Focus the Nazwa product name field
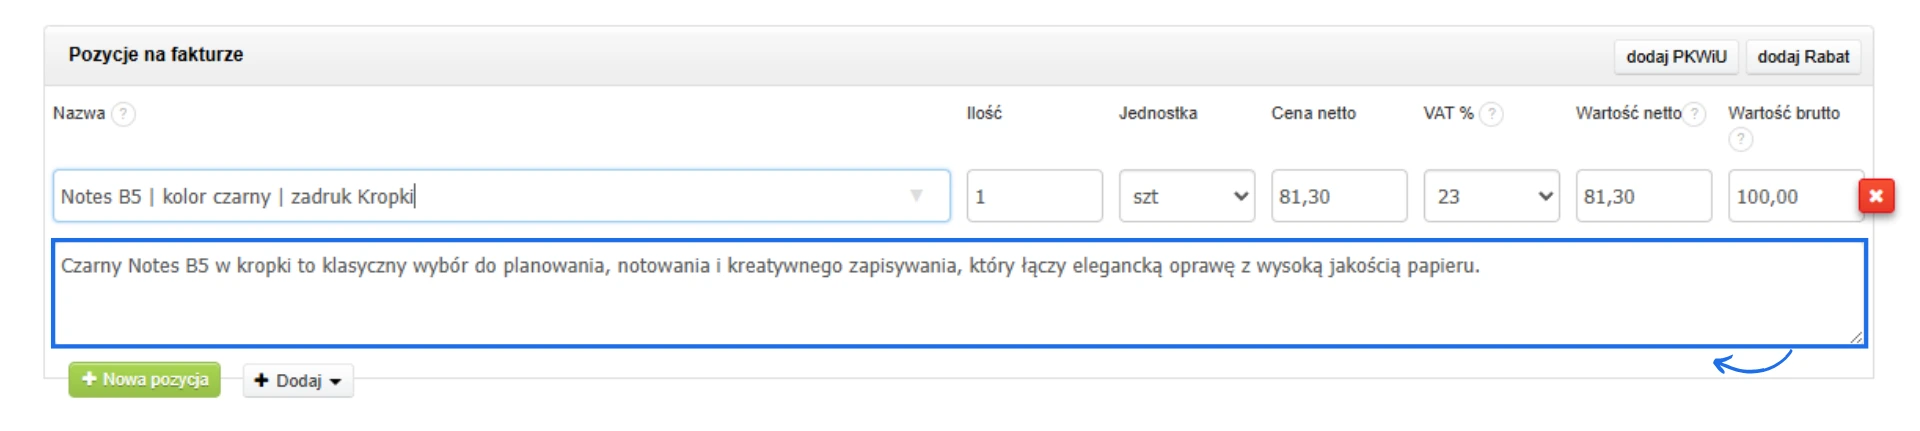Viewport: 1920px width, 431px height. (480, 196)
